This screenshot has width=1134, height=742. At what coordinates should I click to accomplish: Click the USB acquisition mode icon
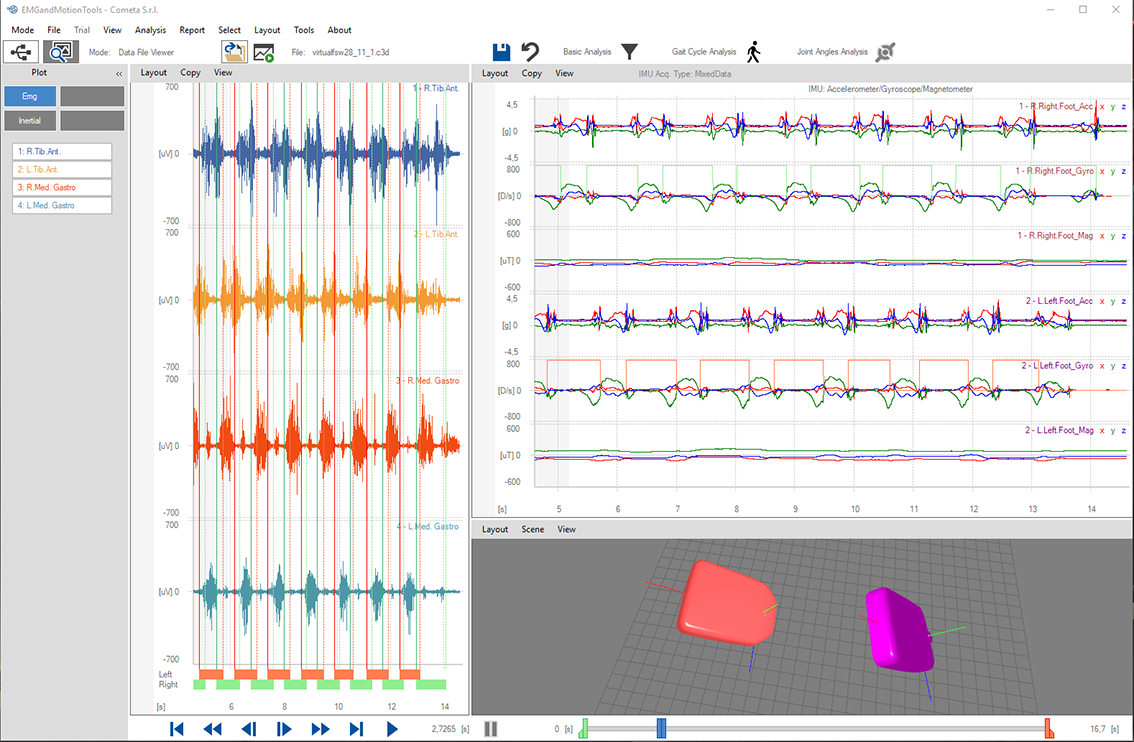22,51
